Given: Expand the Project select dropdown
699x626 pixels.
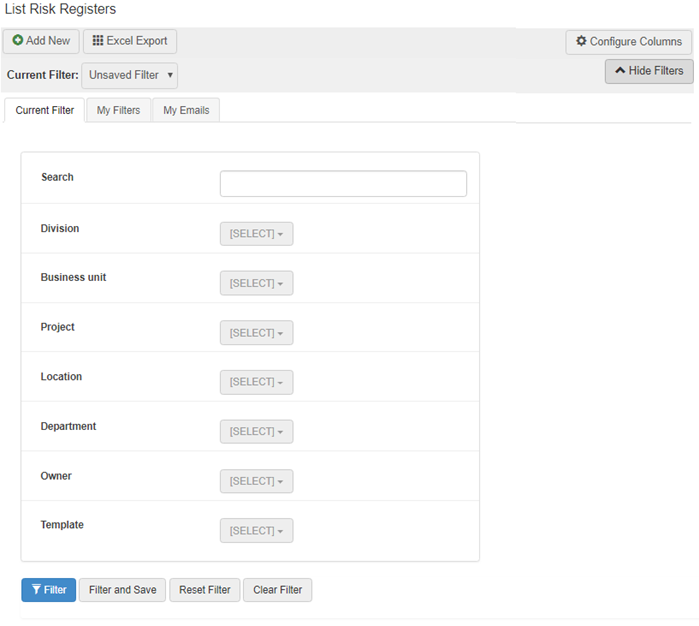Looking at the screenshot, I should [256, 333].
